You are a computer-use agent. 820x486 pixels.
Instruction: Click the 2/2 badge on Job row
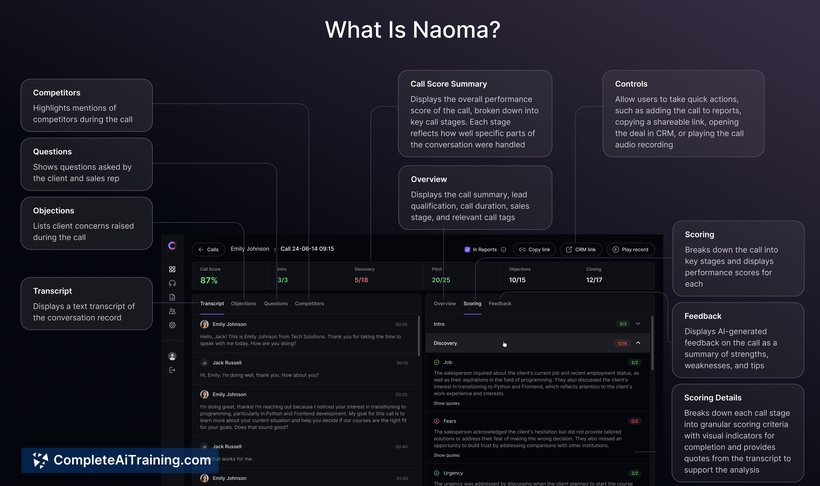coord(634,362)
